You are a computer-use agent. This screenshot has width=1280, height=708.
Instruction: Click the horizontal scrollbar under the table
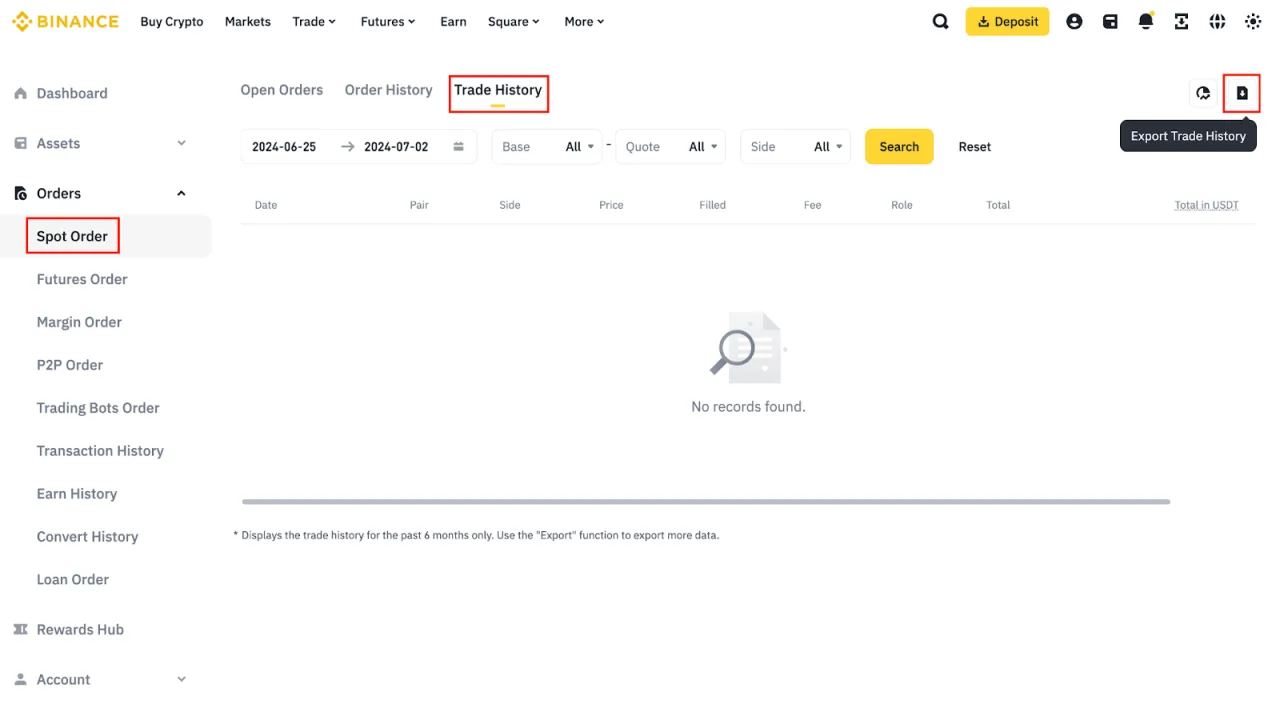[x=705, y=502]
